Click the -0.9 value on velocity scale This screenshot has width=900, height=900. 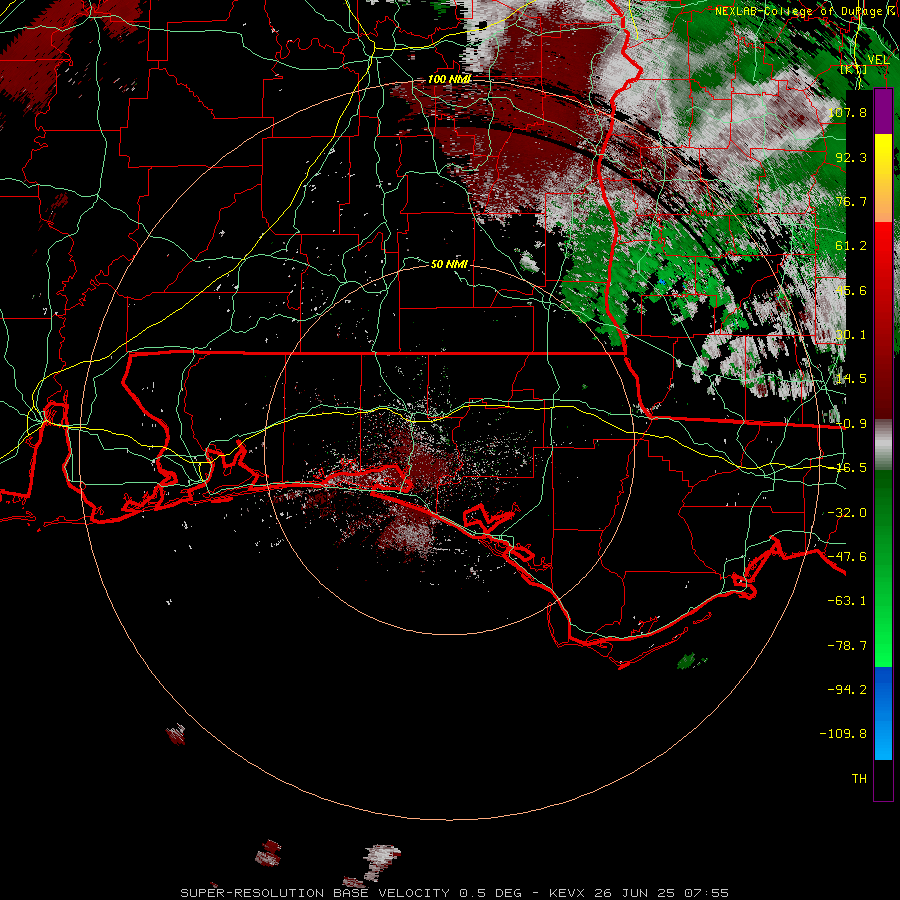[851, 424]
